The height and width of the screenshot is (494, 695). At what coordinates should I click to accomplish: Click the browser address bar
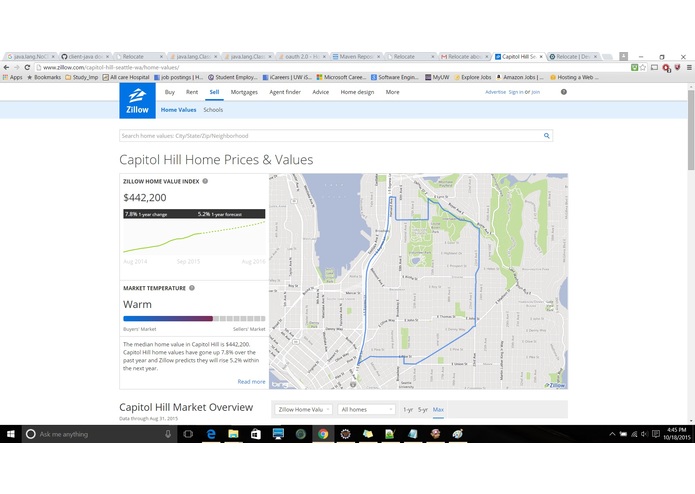tap(332, 67)
